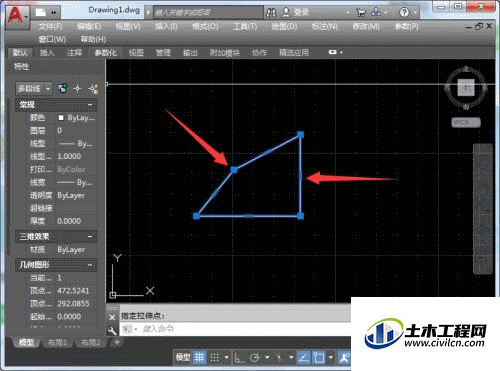Open the 文件(F) menu
This screenshot has height=371, width=500.
pyautogui.click(x=50, y=27)
